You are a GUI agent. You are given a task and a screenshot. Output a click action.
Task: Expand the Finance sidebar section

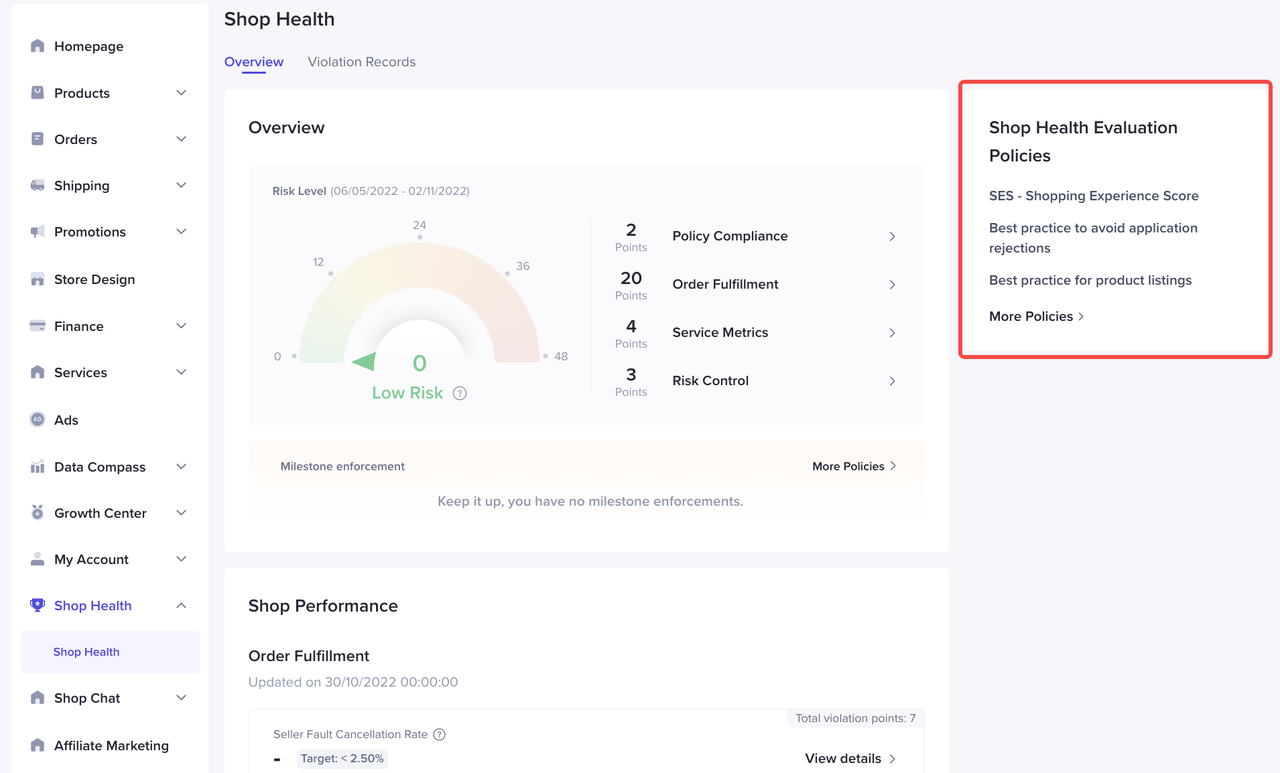click(181, 326)
